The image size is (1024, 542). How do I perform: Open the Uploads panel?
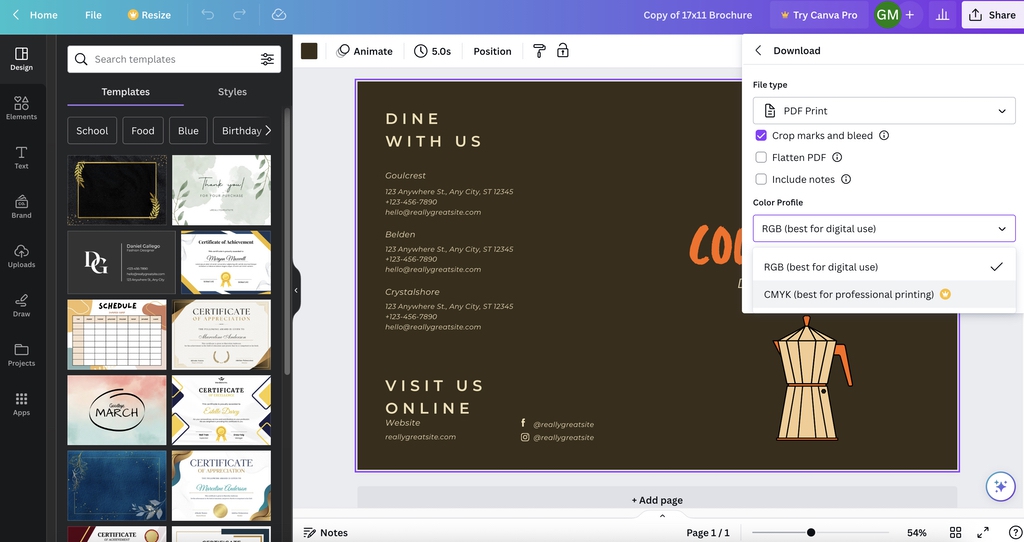(22, 256)
